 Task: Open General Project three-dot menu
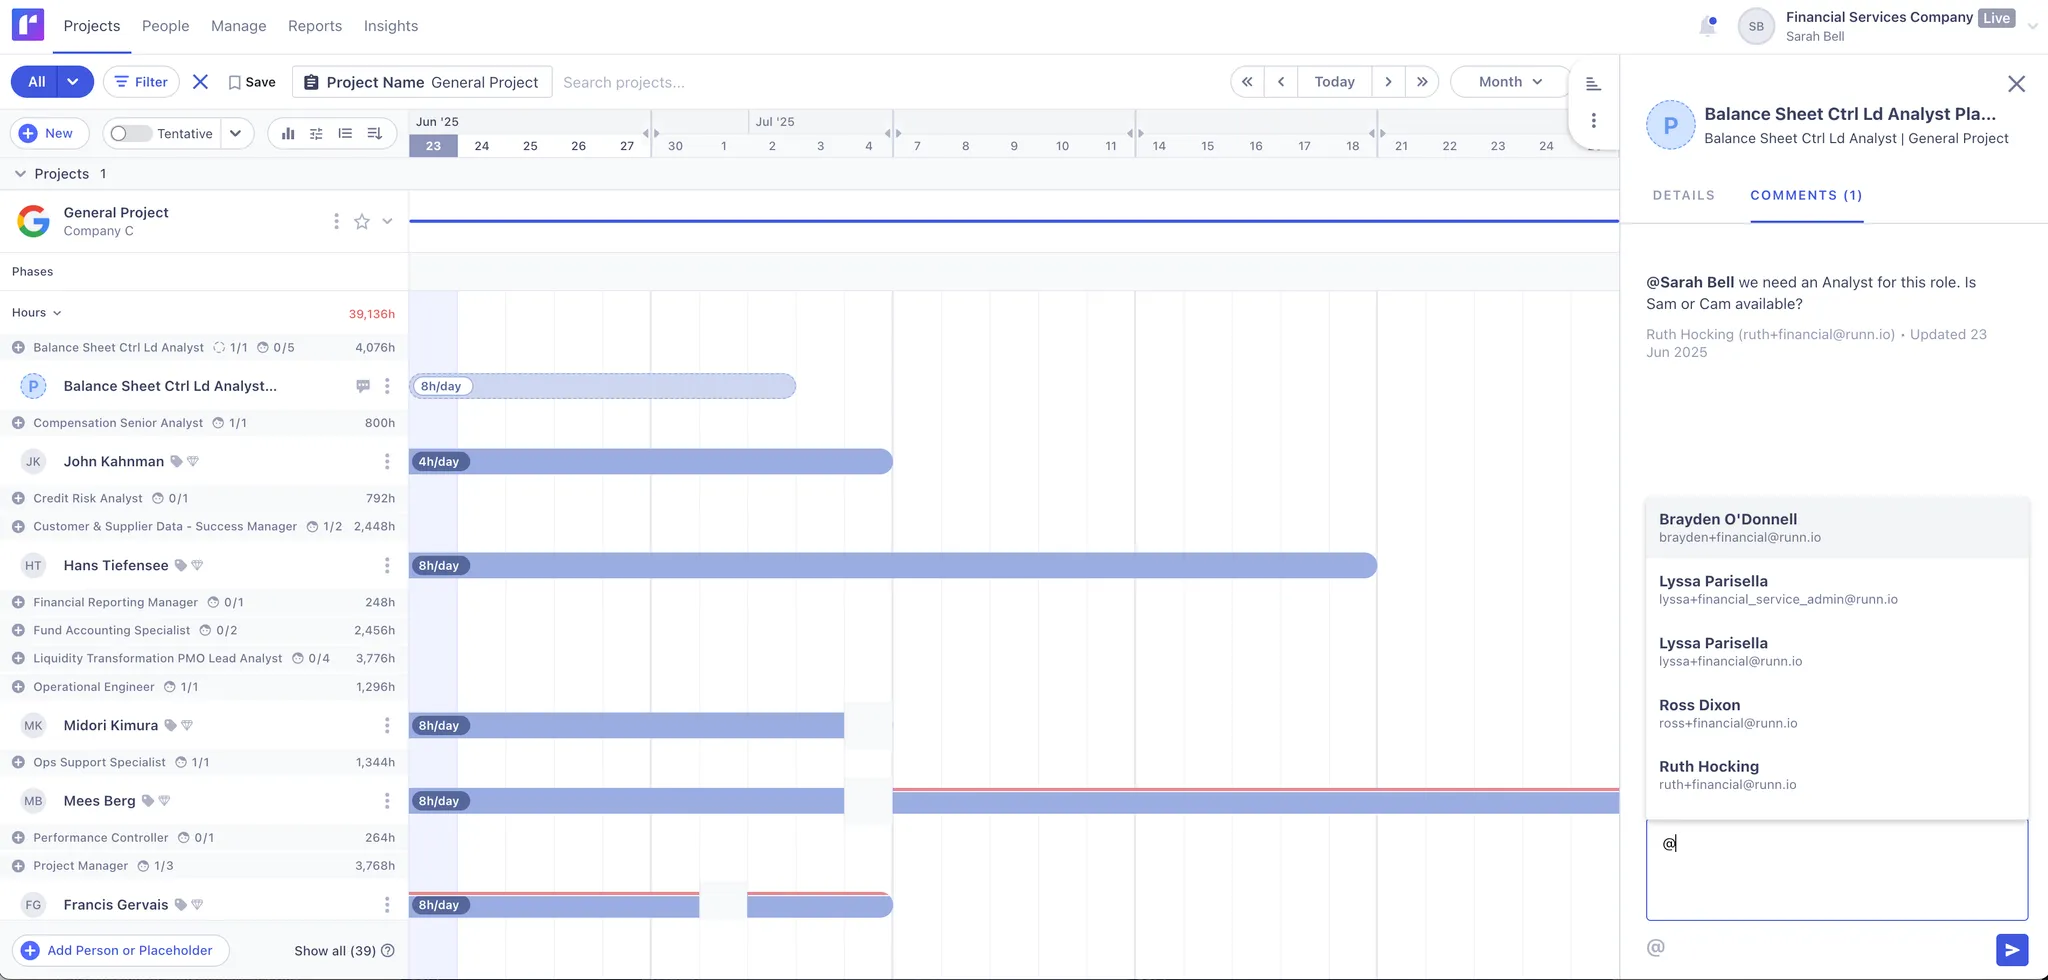tap(336, 221)
